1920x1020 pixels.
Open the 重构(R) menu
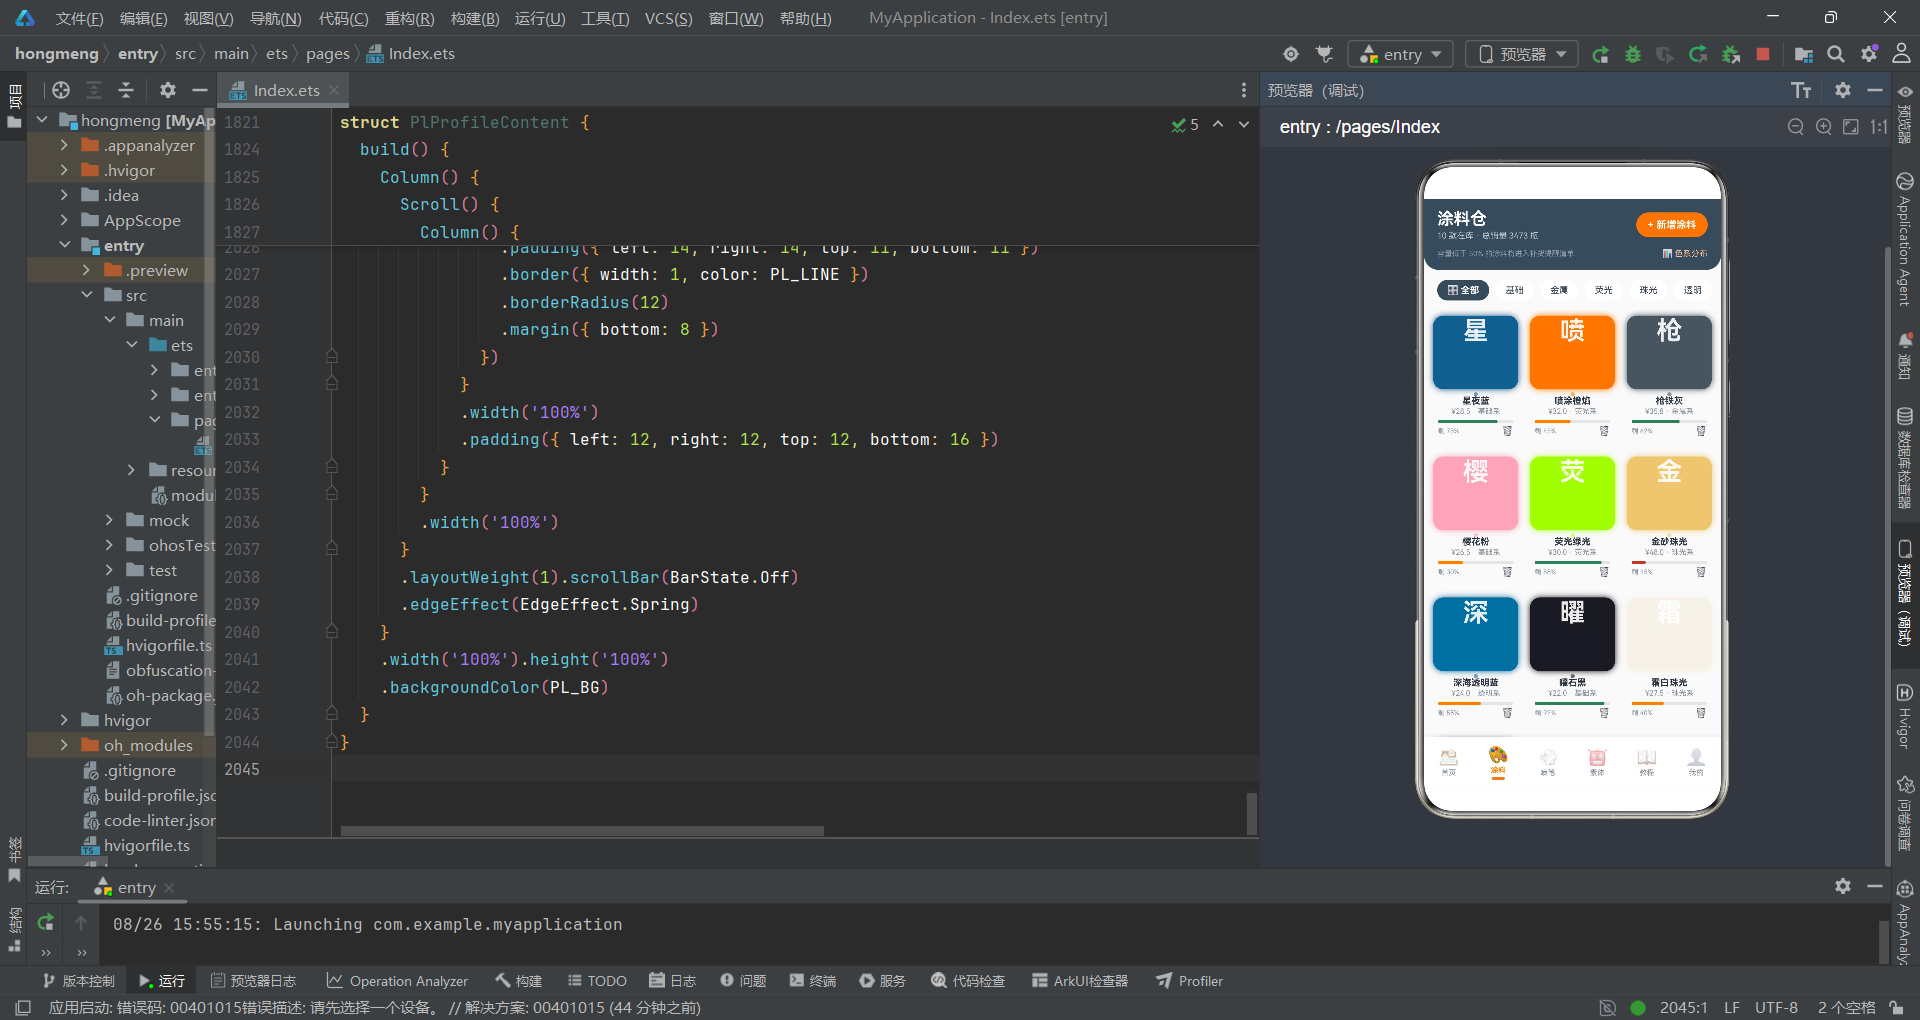tap(409, 18)
